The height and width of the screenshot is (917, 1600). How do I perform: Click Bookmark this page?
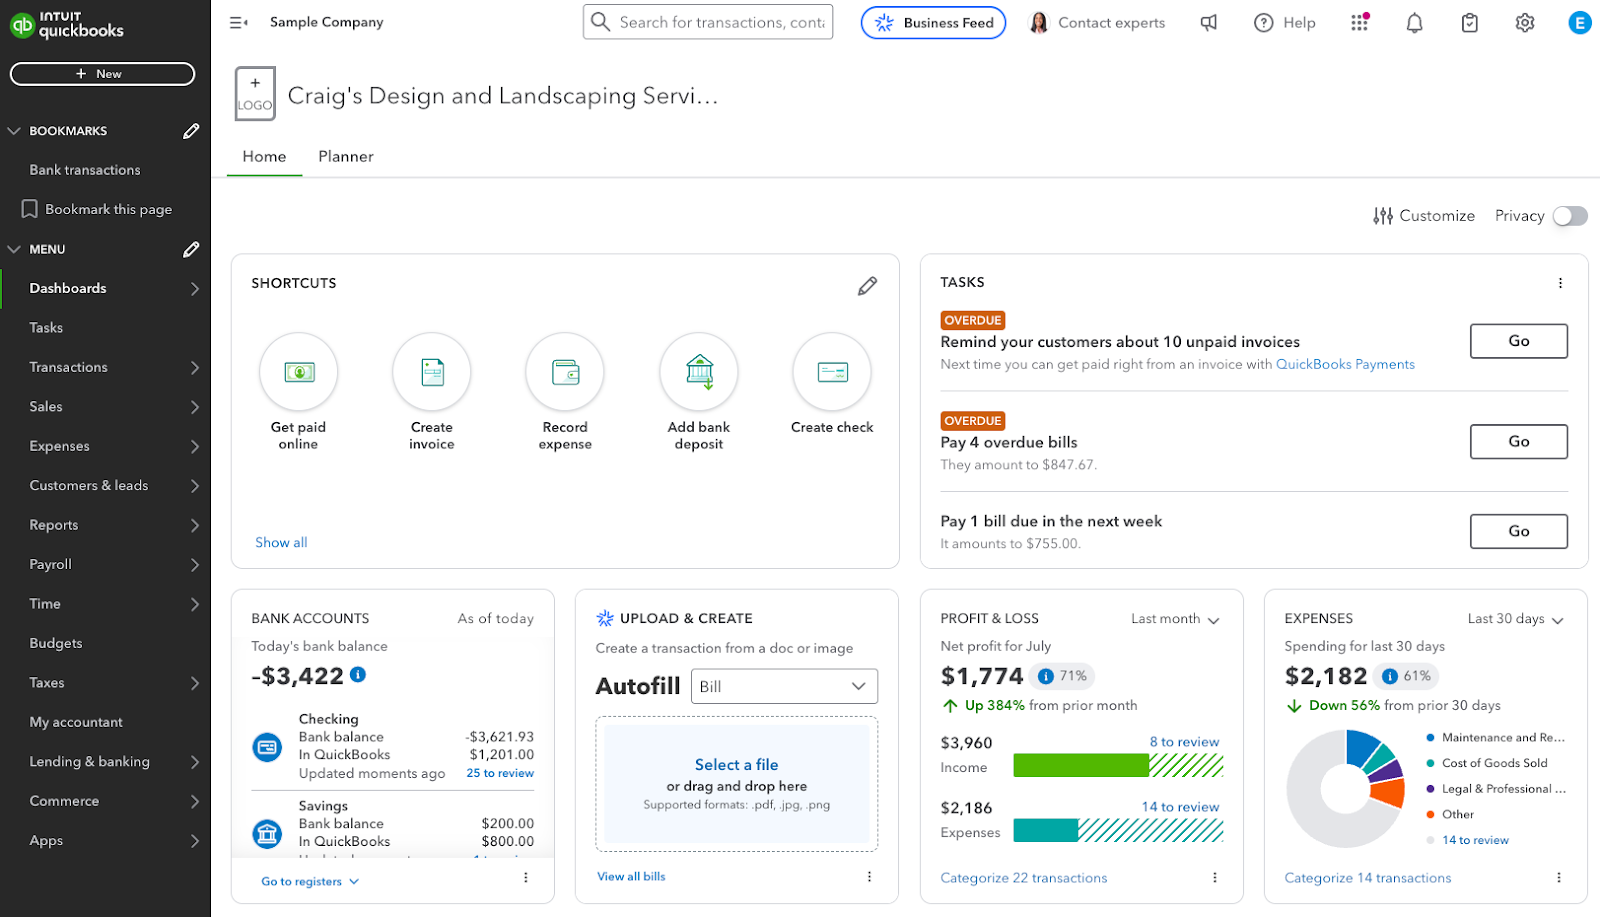pyautogui.click(x=97, y=209)
